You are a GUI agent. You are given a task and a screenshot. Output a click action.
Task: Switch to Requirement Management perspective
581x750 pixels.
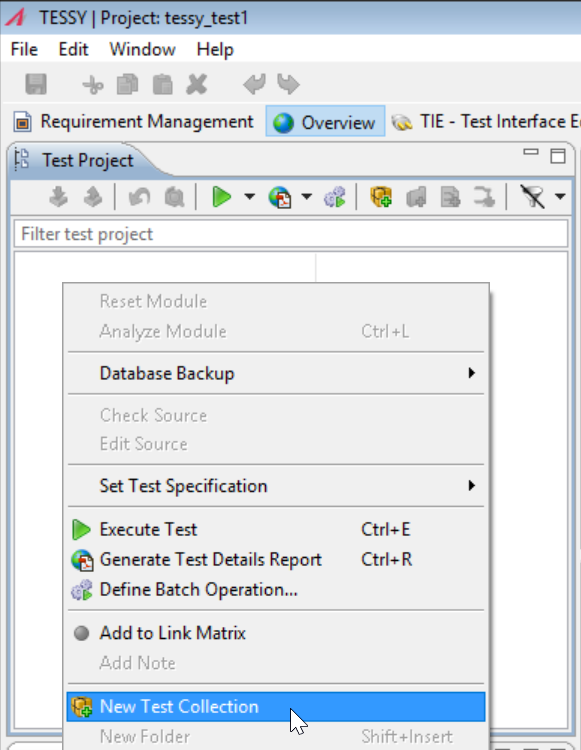(133, 121)
